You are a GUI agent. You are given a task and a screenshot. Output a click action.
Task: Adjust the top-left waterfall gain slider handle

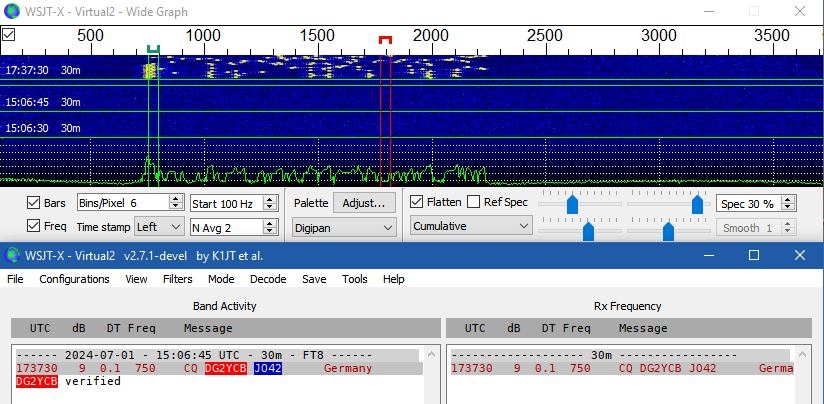click(573, 204)
